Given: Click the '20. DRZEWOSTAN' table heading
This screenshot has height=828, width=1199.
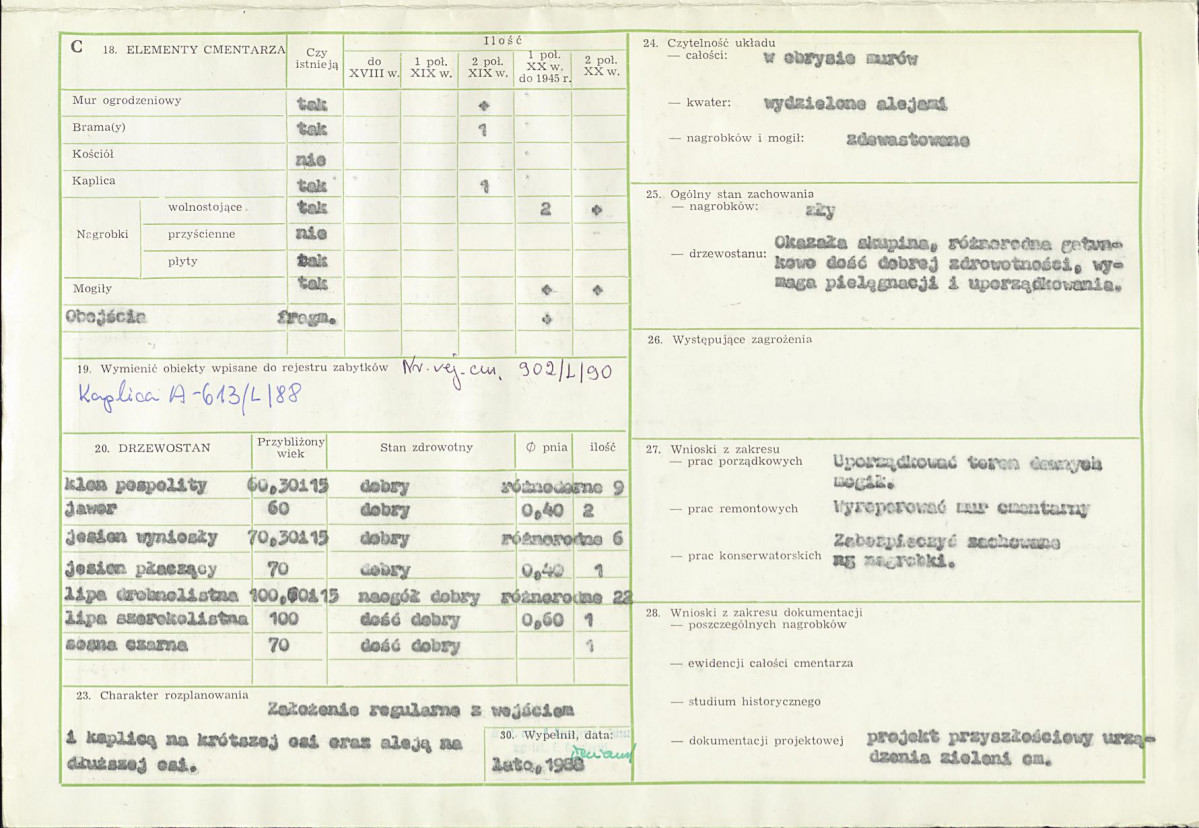Looking at the screenshot, I should pyautogui.click(x=152, y=448).
